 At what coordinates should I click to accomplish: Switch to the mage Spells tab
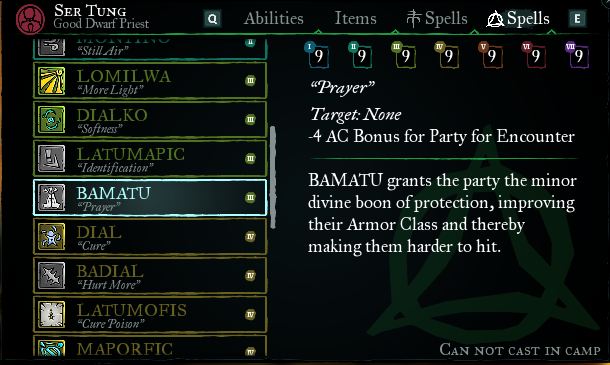[x=437, y=18]
